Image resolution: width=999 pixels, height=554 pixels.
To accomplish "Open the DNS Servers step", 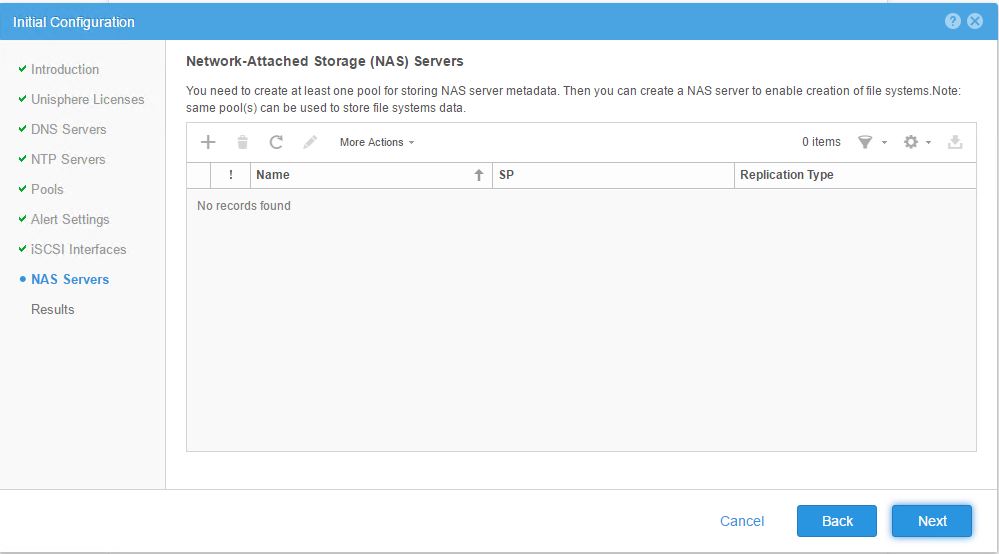I will [x=68, y=129].
